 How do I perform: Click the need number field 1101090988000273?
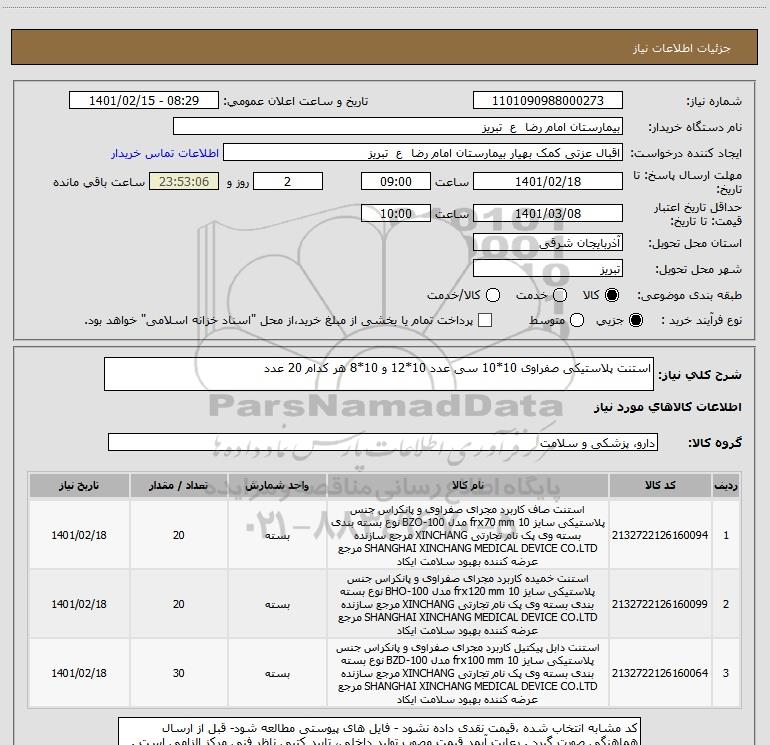(548, 101)
